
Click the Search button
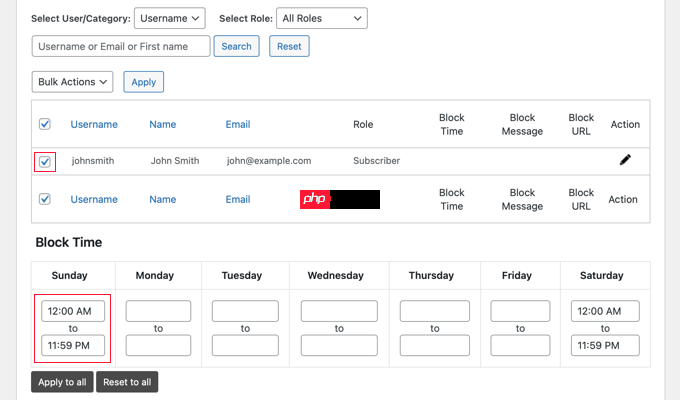tap(236, 46)
